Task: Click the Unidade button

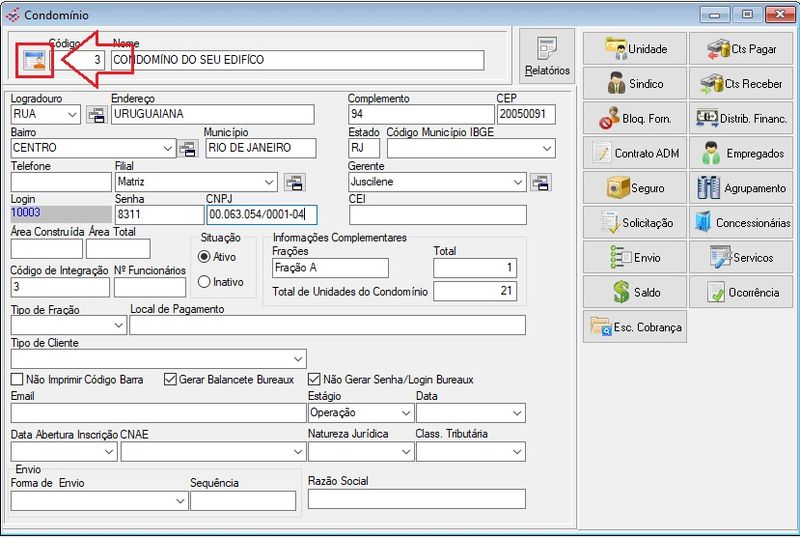Action: pos(635,49)
